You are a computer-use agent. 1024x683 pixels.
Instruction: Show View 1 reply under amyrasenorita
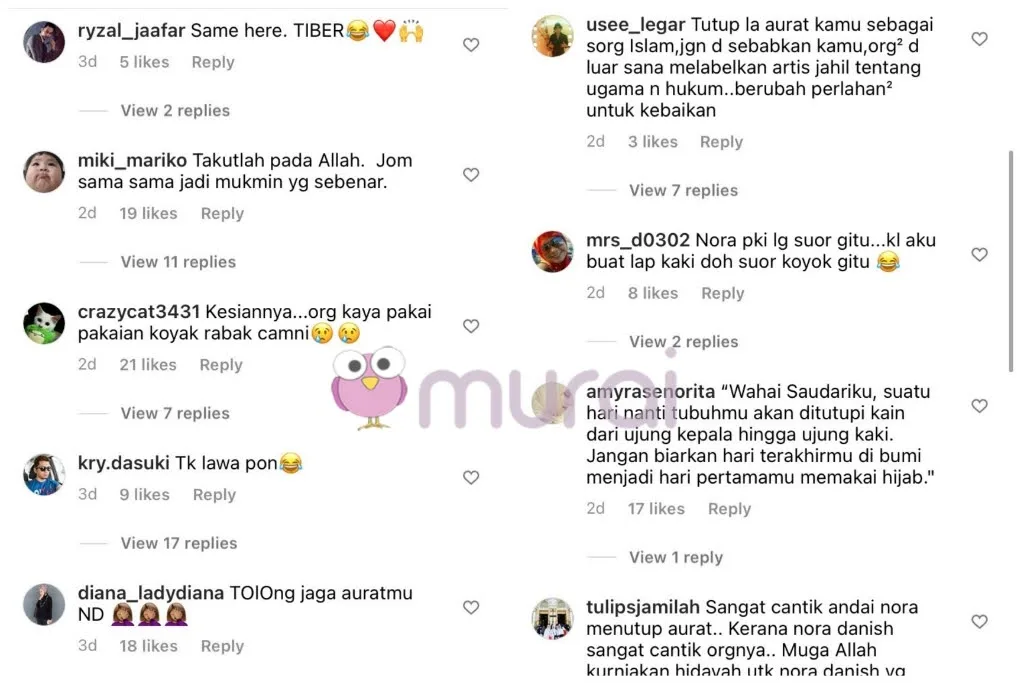pos(675,557)
